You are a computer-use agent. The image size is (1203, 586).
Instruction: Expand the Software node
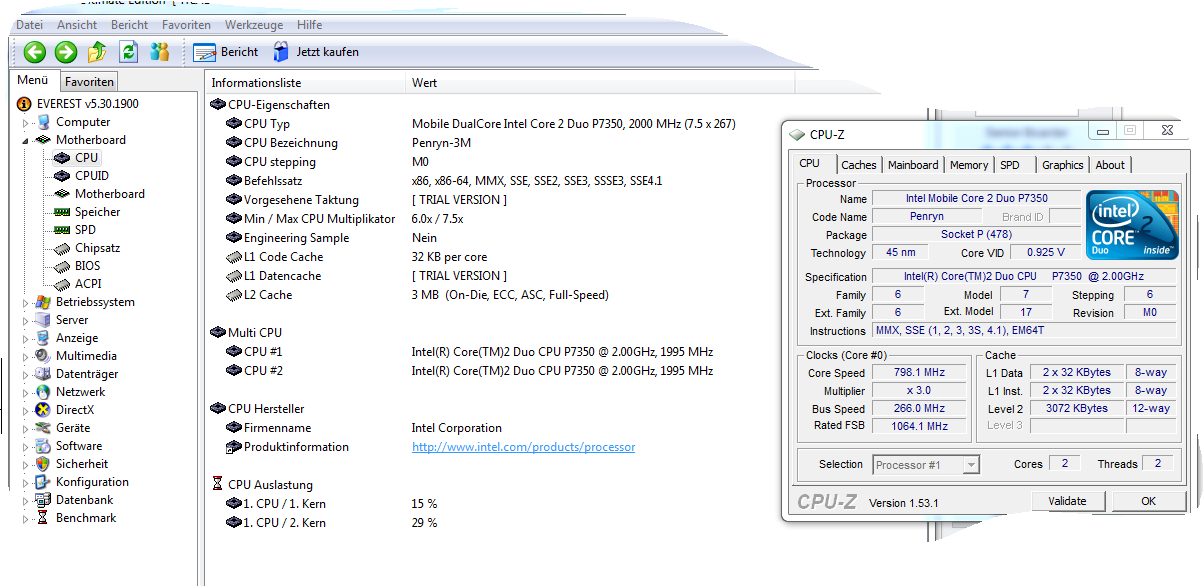27,446
